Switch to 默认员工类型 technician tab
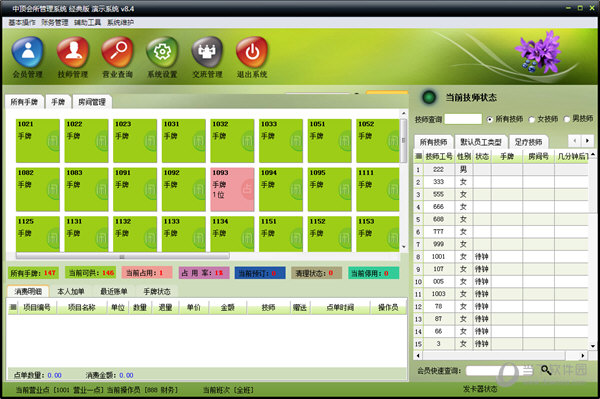Viewport: 600px width, 399px height. tap(481, 142)
